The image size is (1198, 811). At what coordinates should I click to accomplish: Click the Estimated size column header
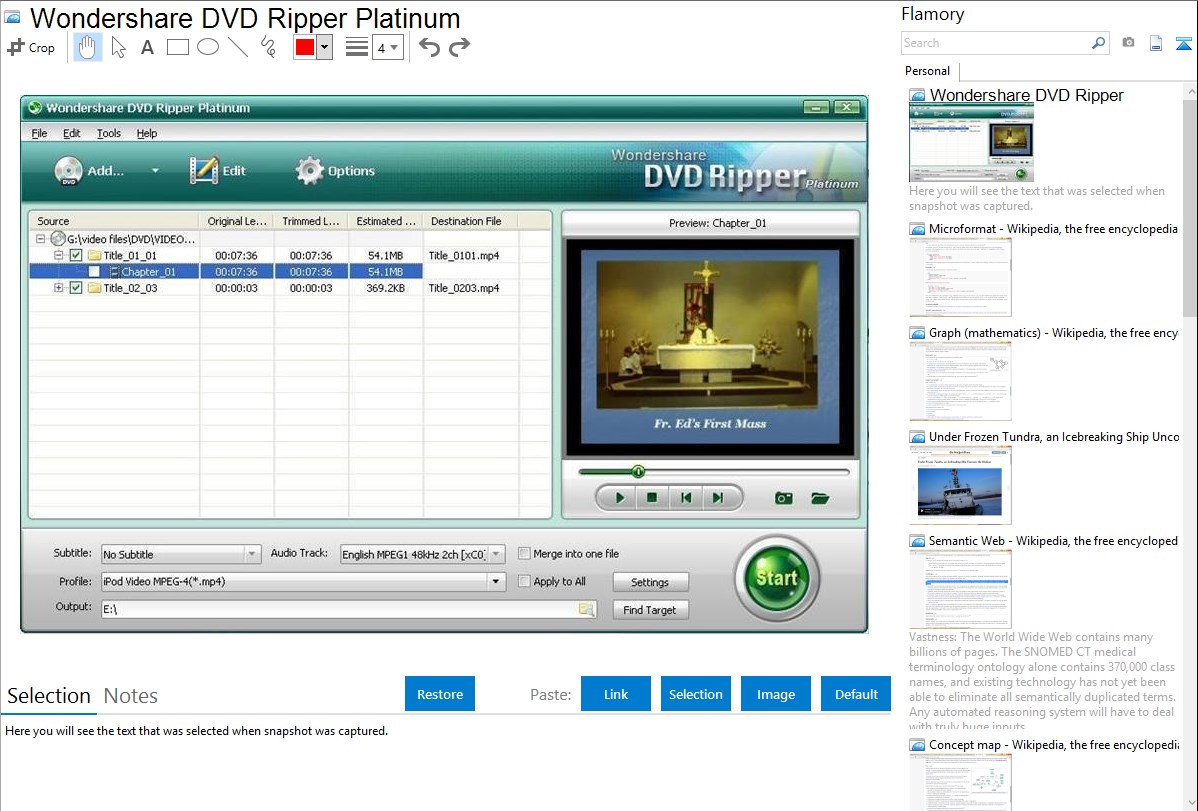point(386,221)
